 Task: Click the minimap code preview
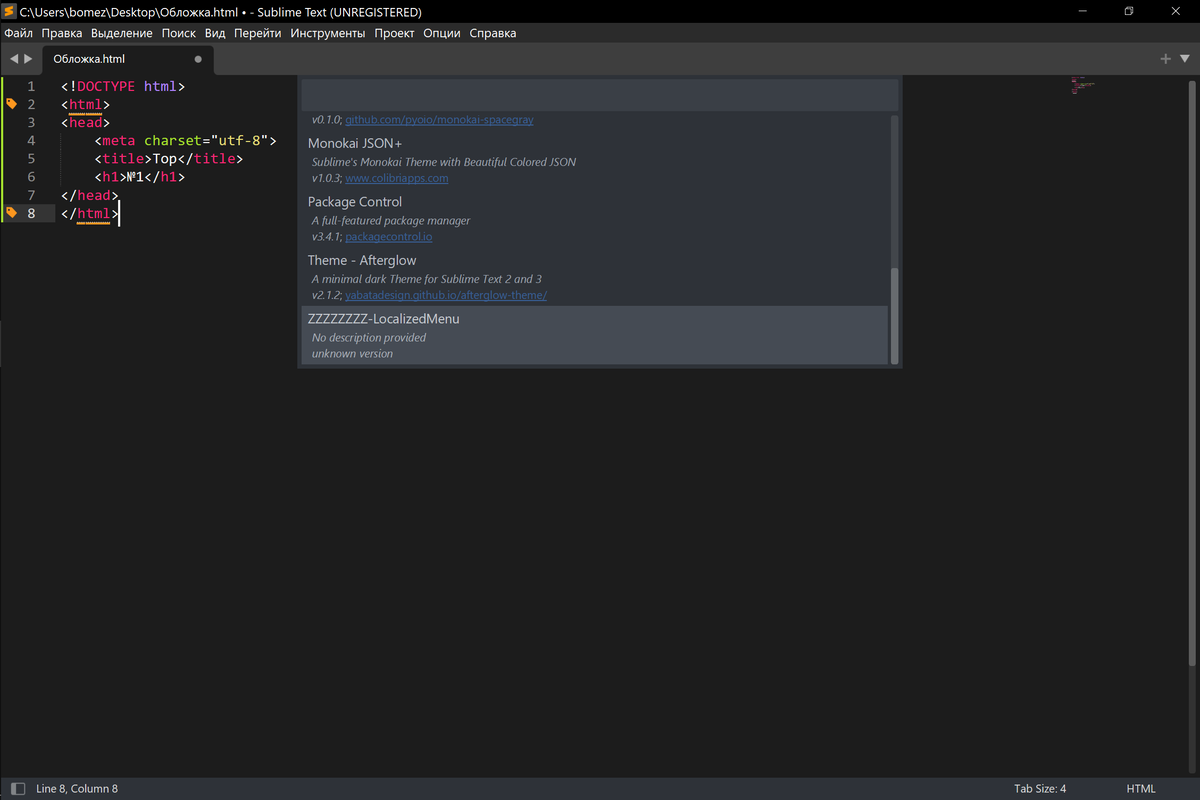(1083, 84)
